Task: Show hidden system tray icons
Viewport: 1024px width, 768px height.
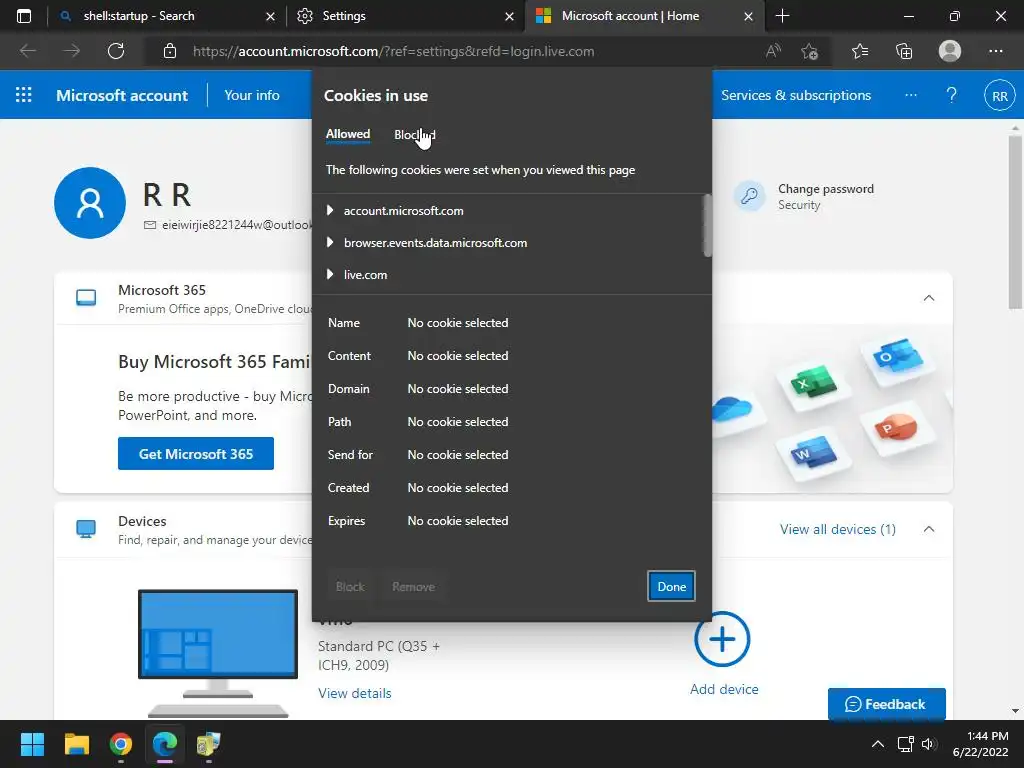Action: tap(878, 744)
